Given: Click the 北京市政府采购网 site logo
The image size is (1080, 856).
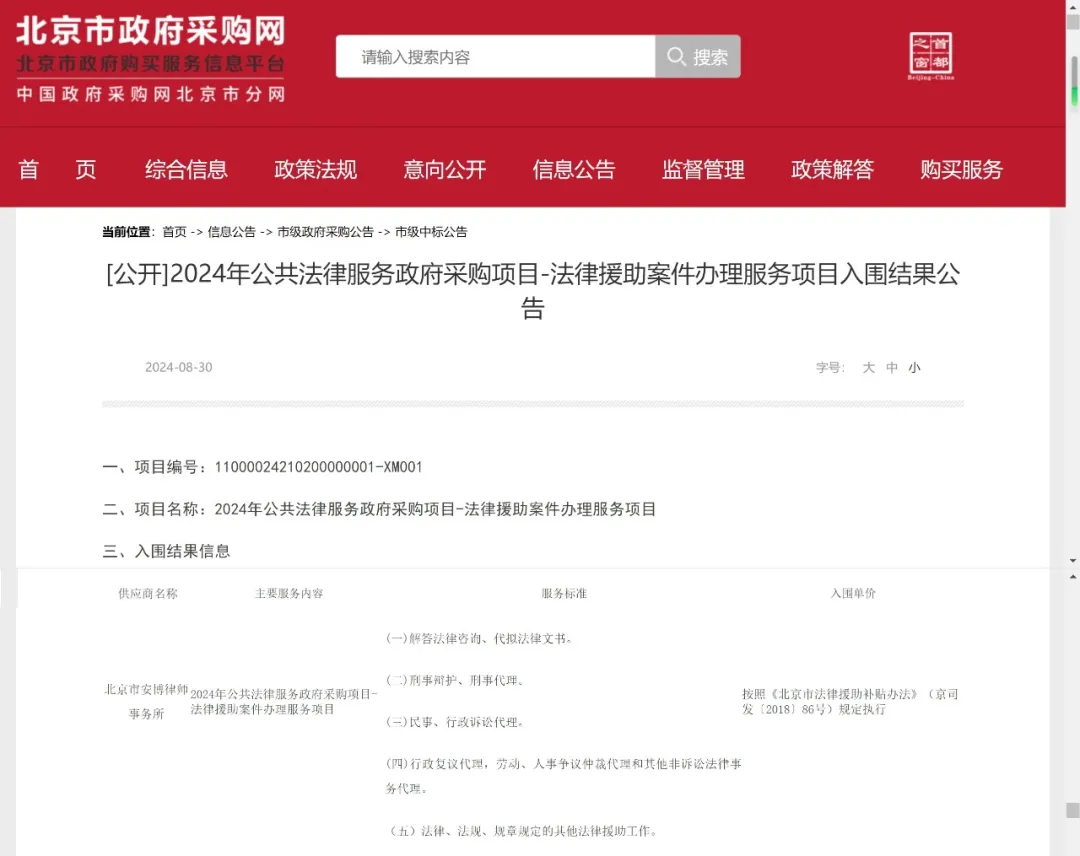Looking at the screenshot, I should point(150,31).
